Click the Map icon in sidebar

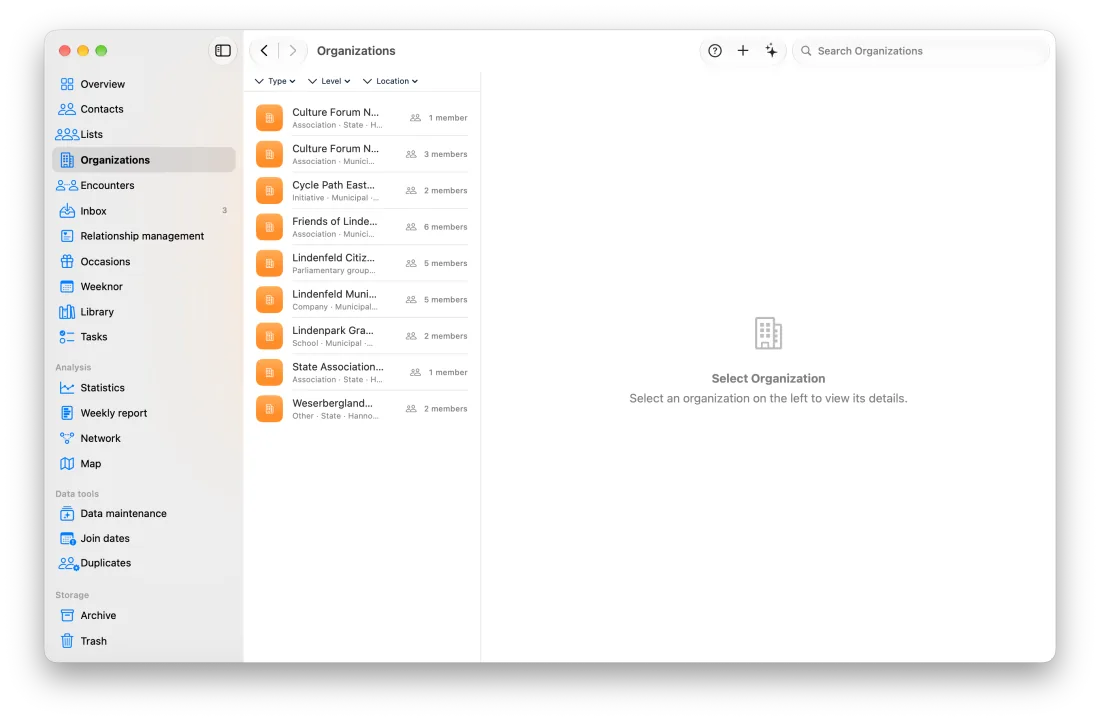tap(67, 464)
